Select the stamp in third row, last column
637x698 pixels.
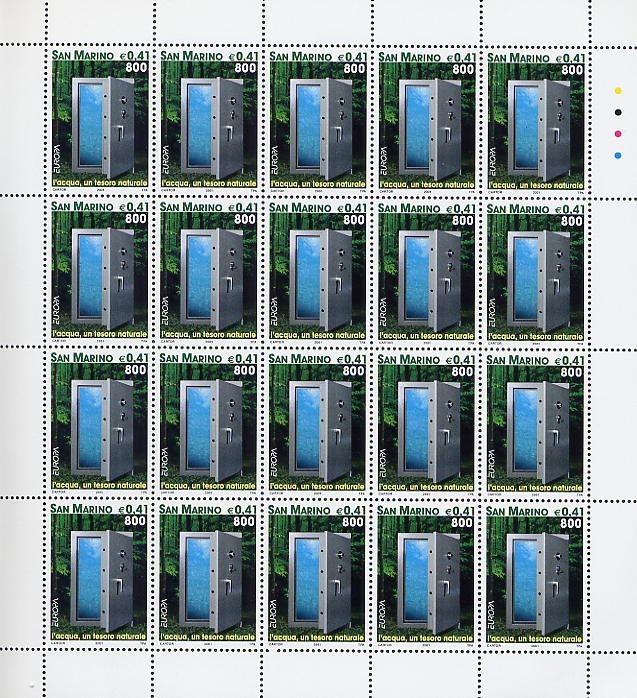pos(535,425)
